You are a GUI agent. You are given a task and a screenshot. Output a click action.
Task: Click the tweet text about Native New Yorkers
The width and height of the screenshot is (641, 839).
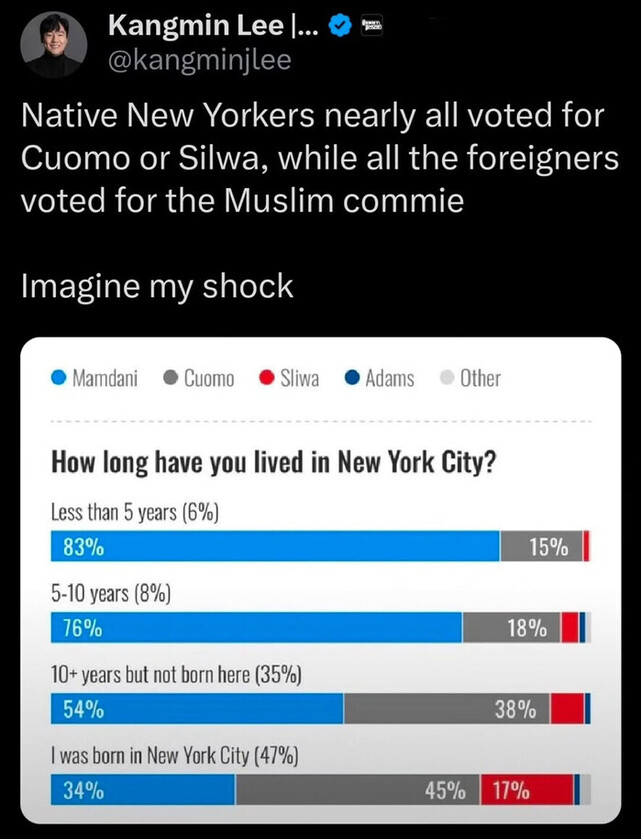tap(312, 159)
